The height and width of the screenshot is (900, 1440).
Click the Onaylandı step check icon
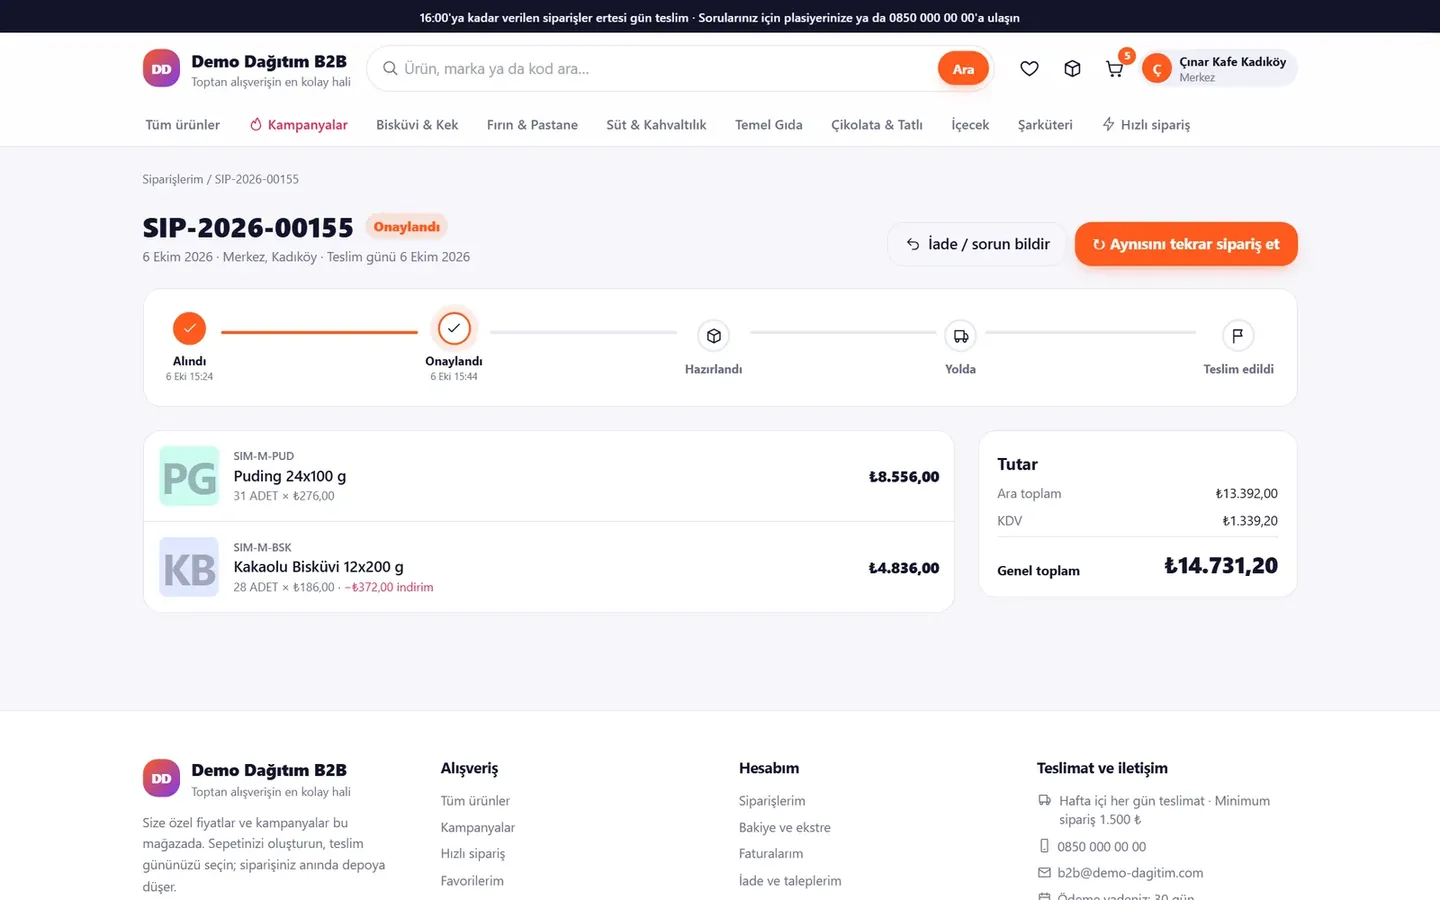tap(454, 328)
